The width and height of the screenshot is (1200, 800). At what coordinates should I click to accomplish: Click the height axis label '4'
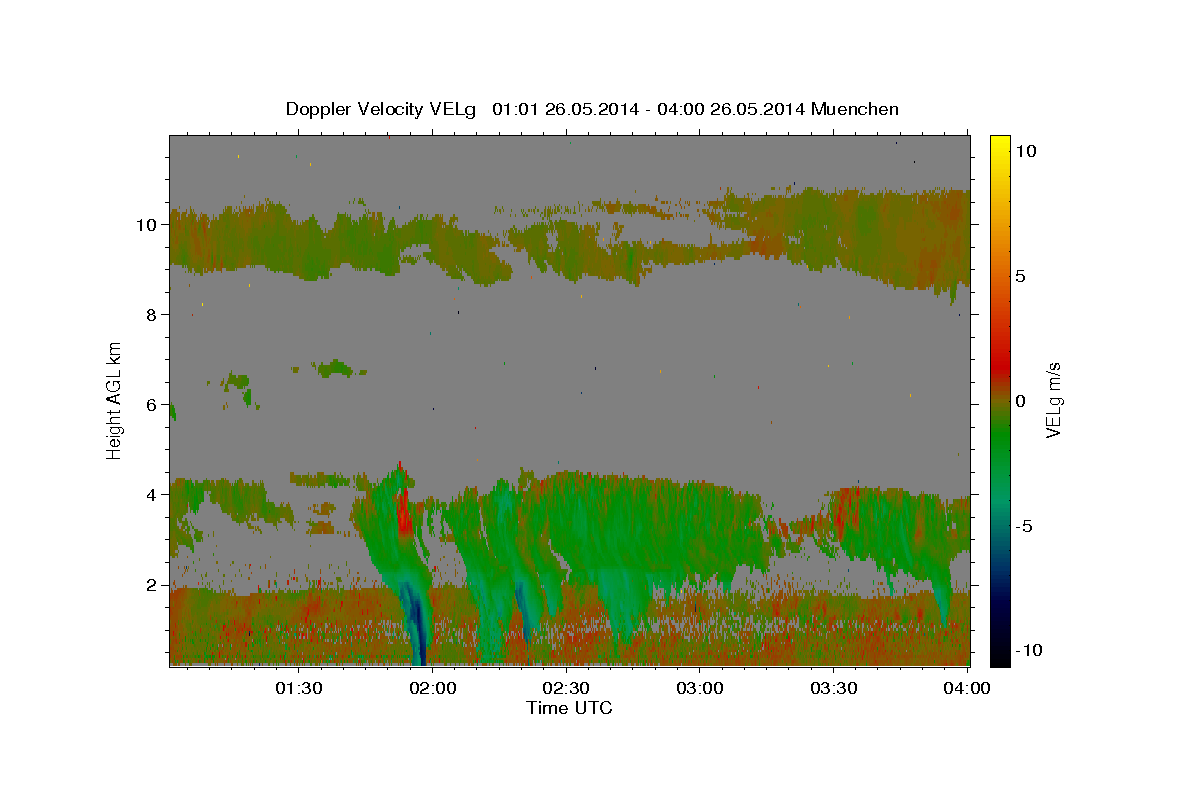tap(153, 495)
